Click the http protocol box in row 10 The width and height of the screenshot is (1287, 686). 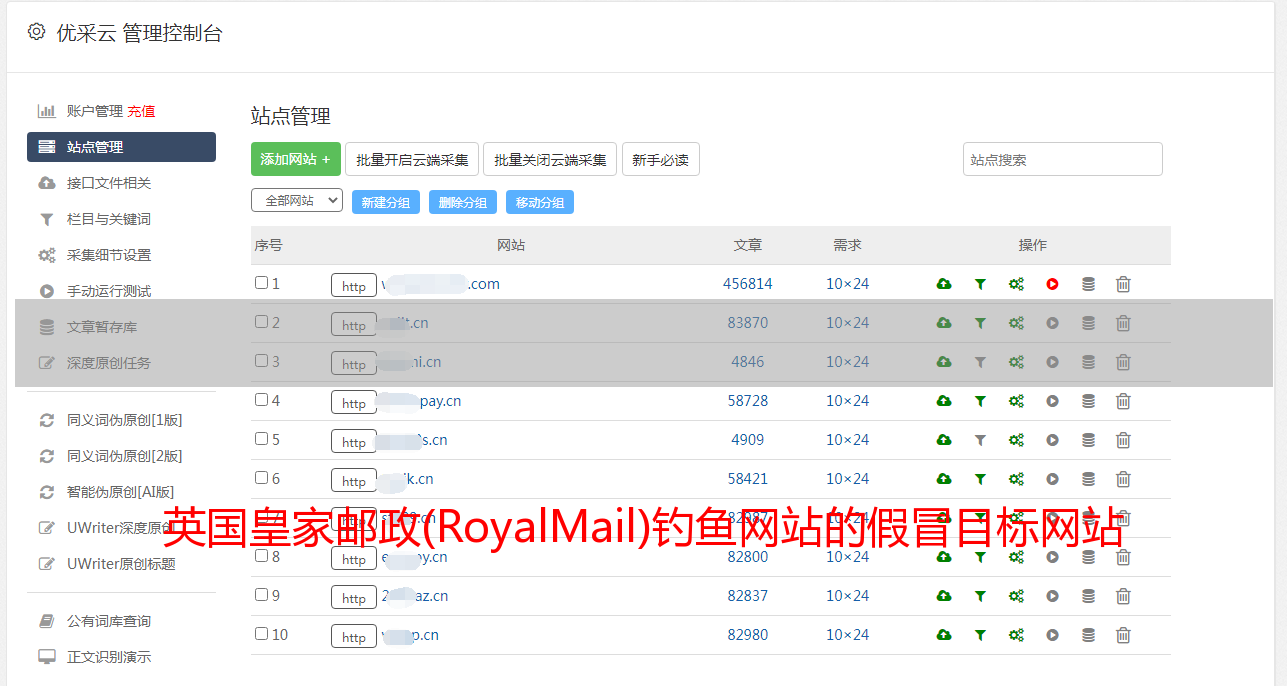tap(354, 637)
